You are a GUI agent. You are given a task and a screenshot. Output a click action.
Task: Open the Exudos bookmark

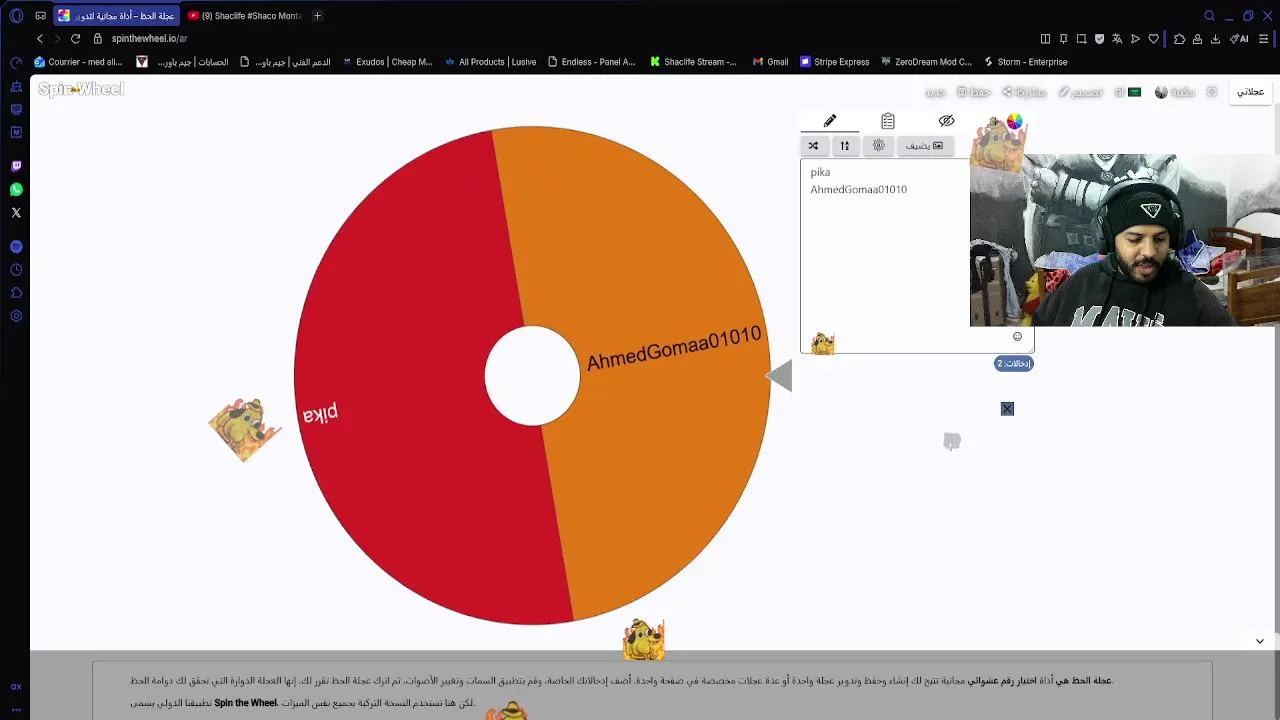(387, 62)
